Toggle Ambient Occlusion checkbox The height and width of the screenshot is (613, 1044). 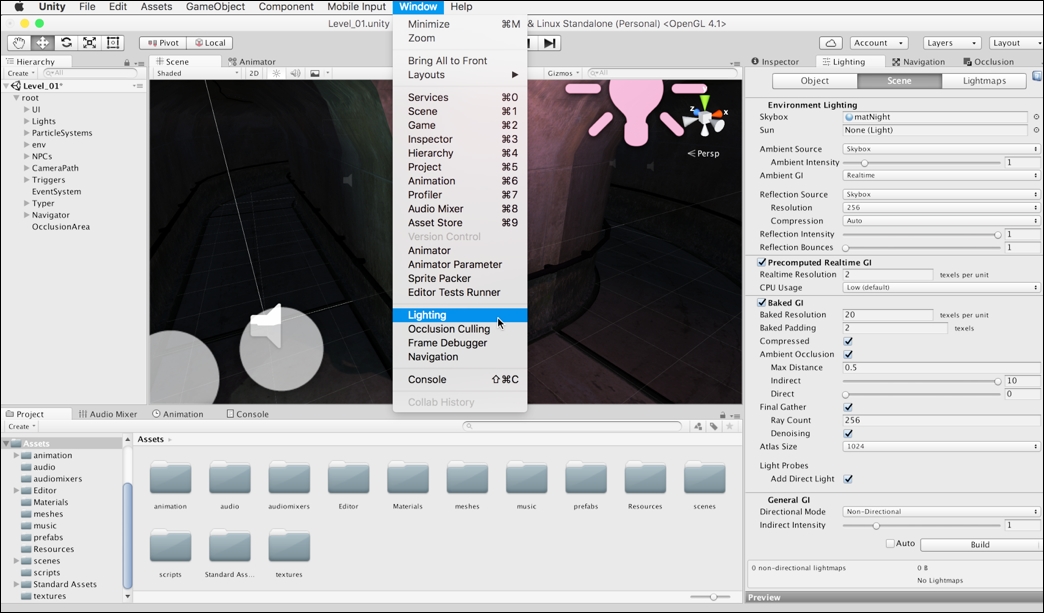(848, 355)
